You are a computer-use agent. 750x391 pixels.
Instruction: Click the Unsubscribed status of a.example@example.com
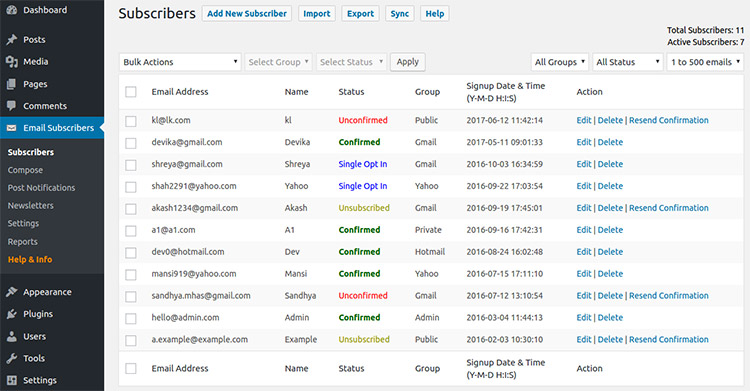(364, 339)
